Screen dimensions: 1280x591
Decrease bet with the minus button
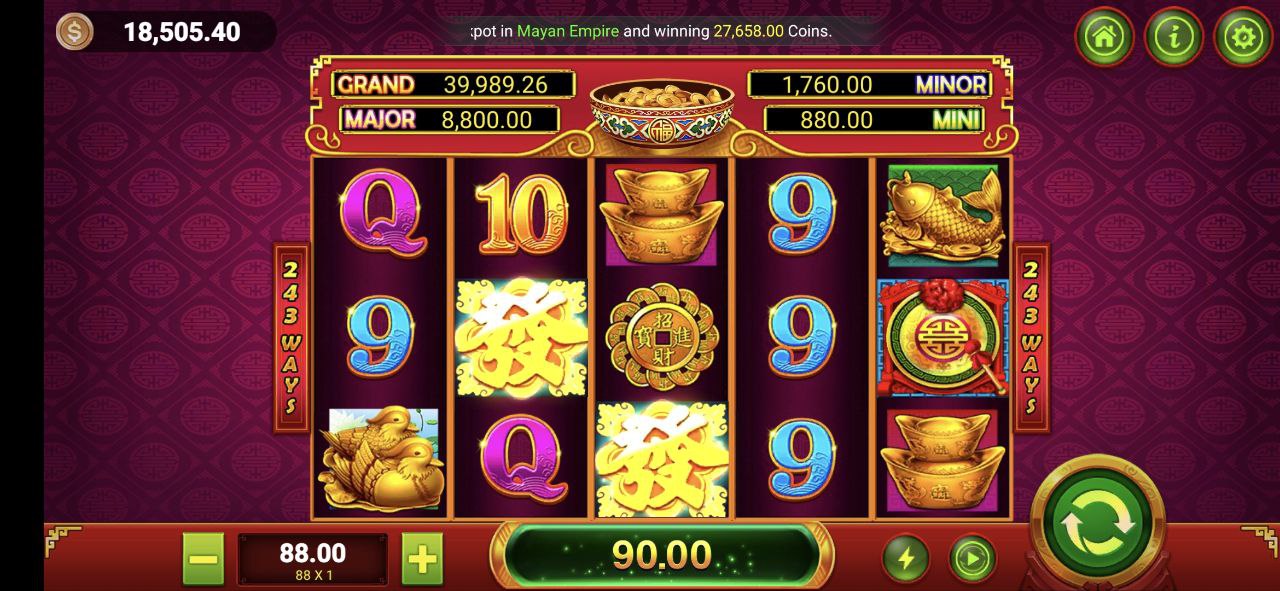(203, 559)
